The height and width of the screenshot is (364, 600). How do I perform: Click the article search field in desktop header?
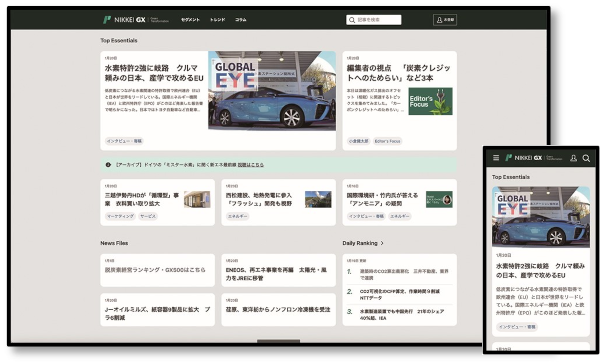pos(373,20)
